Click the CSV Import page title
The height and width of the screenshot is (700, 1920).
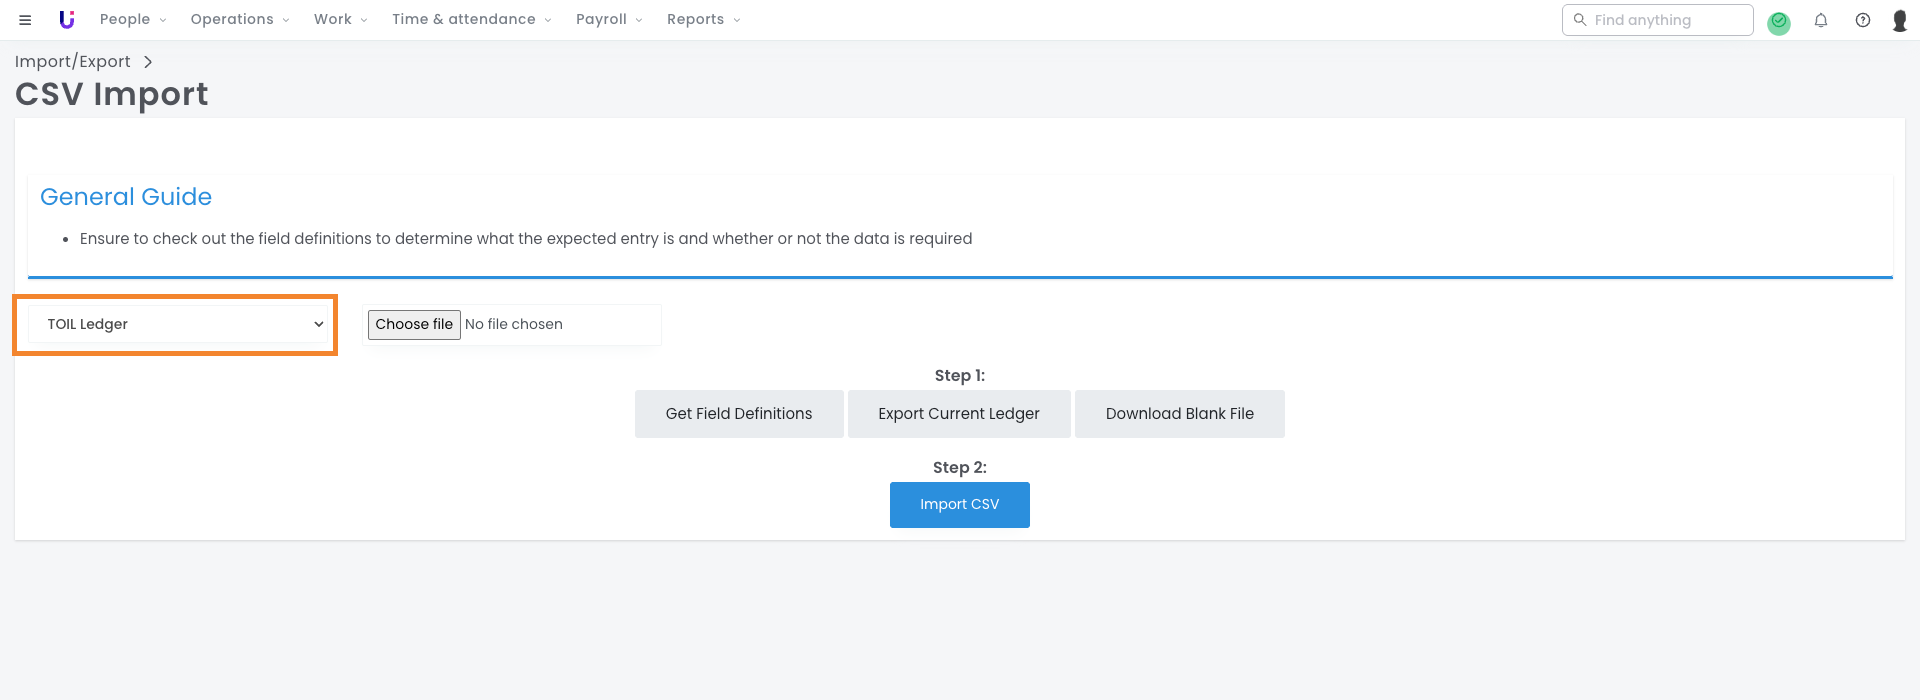pos(112,94)
